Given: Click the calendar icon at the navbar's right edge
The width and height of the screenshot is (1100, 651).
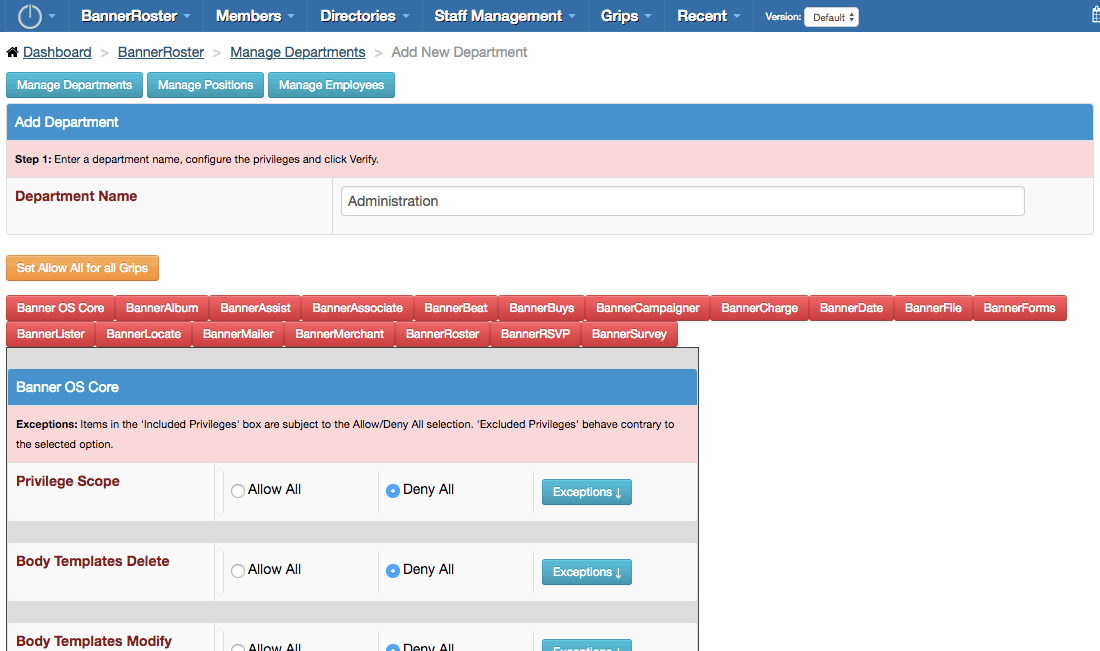Looking at the screenshot, I should [x=1096, y=15].
